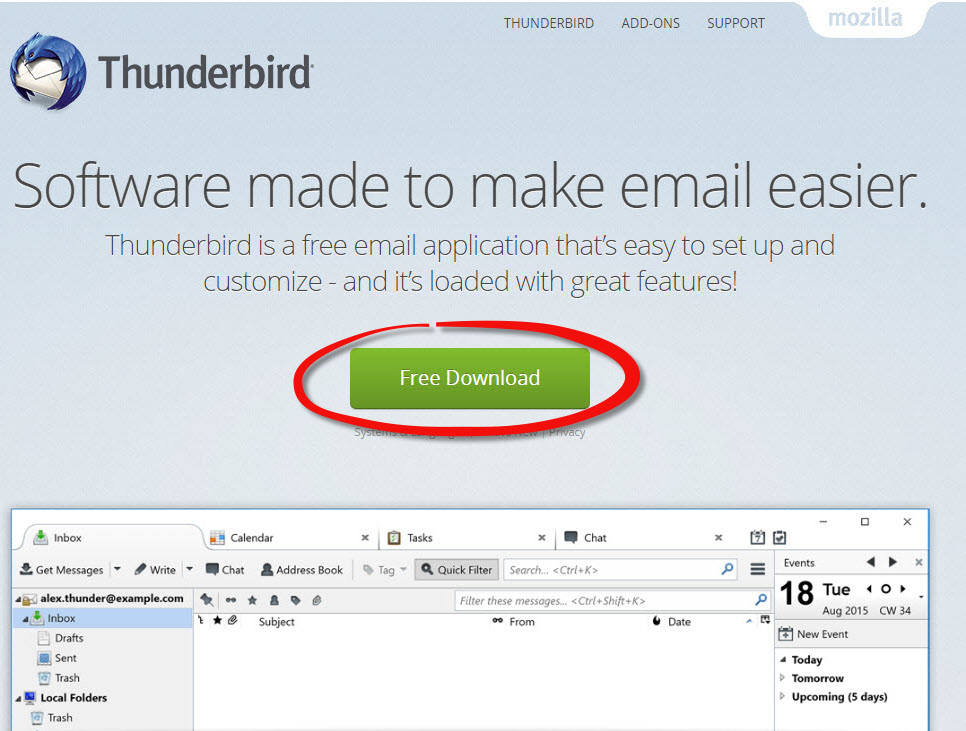Click the global Search input field

[x=611, y=570]
